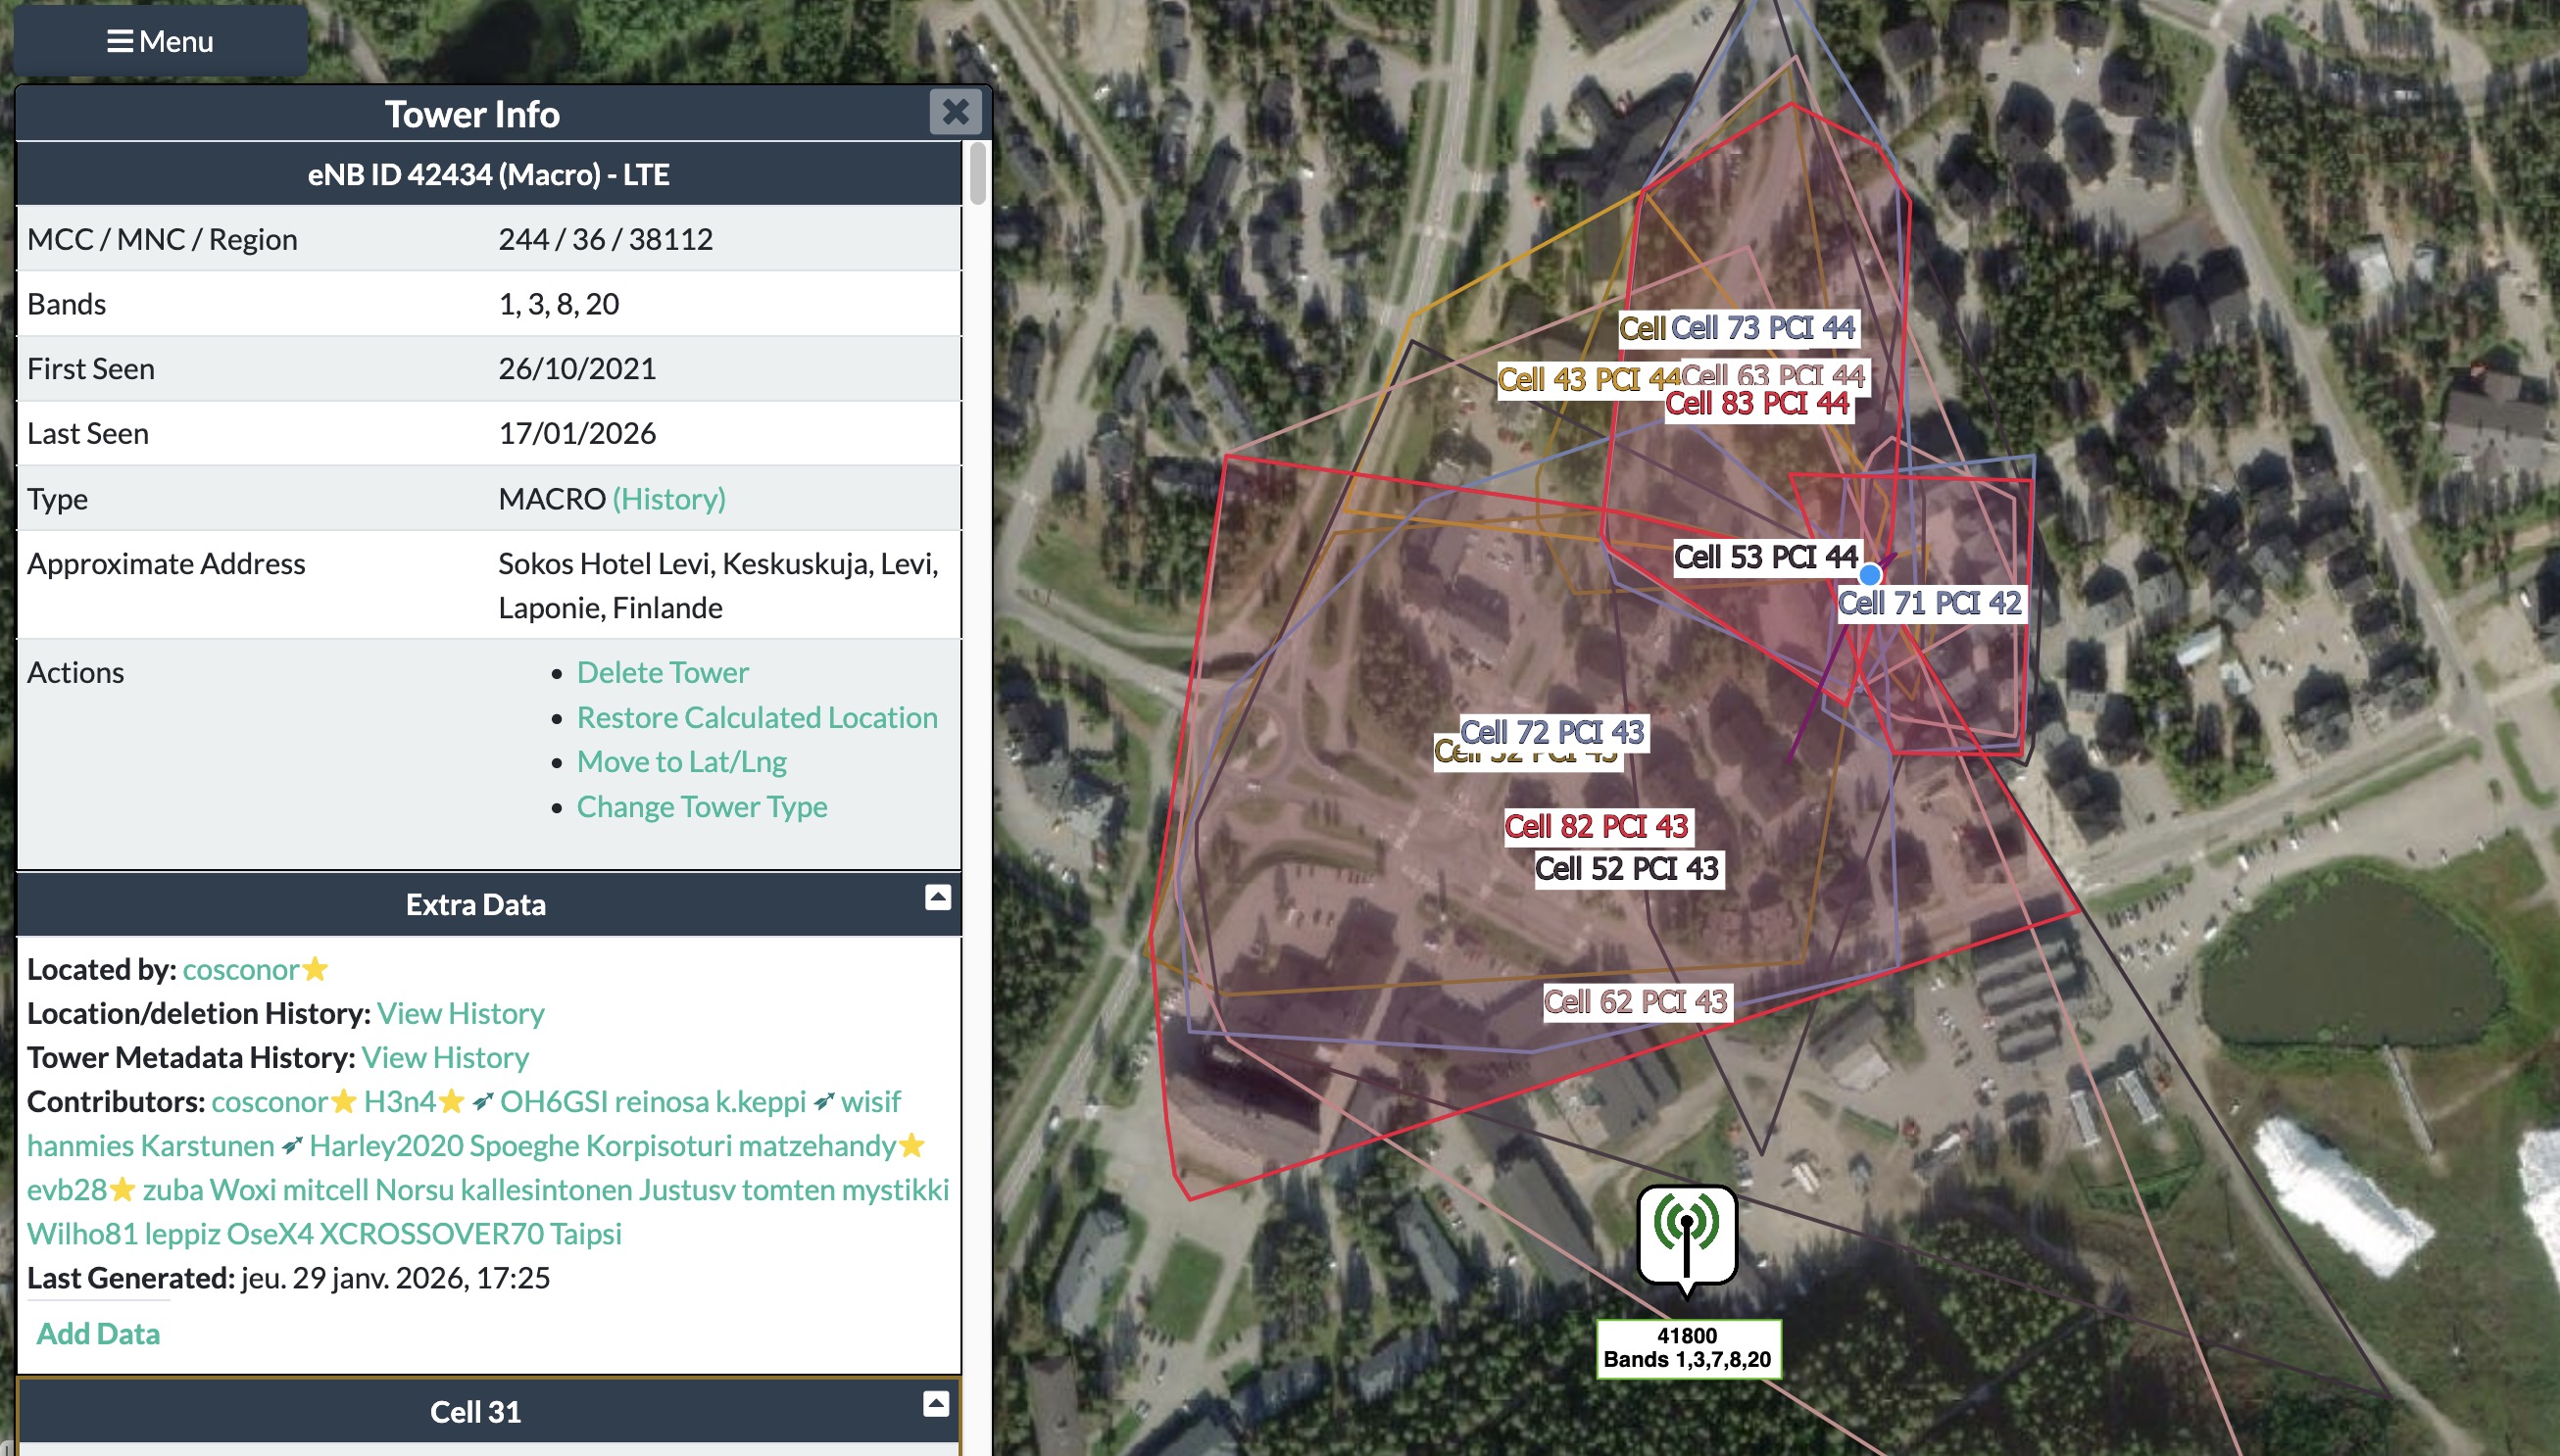Image resolution: width=2560 pixels, height=1456 pixels.
Task: Click the Cell 62 PCI 43 label
Action: (x=1635, y=1001)
